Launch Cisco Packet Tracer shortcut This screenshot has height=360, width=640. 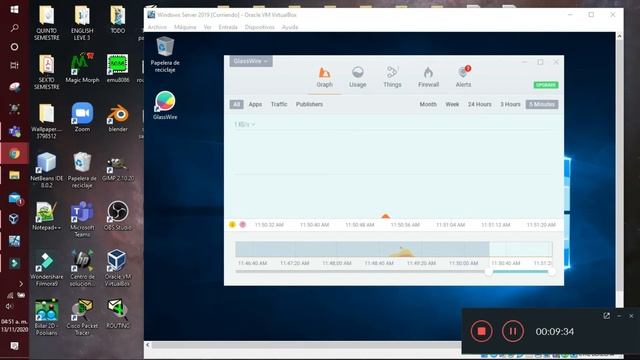pos(82,318)
